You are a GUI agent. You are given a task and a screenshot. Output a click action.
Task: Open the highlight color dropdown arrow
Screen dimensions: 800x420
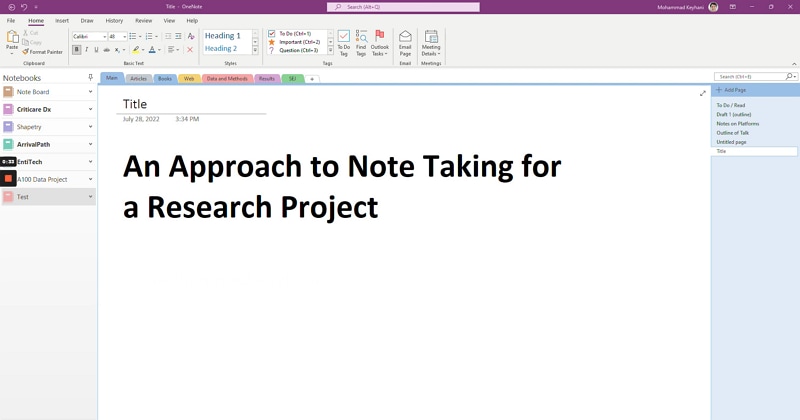pos(143,50)
